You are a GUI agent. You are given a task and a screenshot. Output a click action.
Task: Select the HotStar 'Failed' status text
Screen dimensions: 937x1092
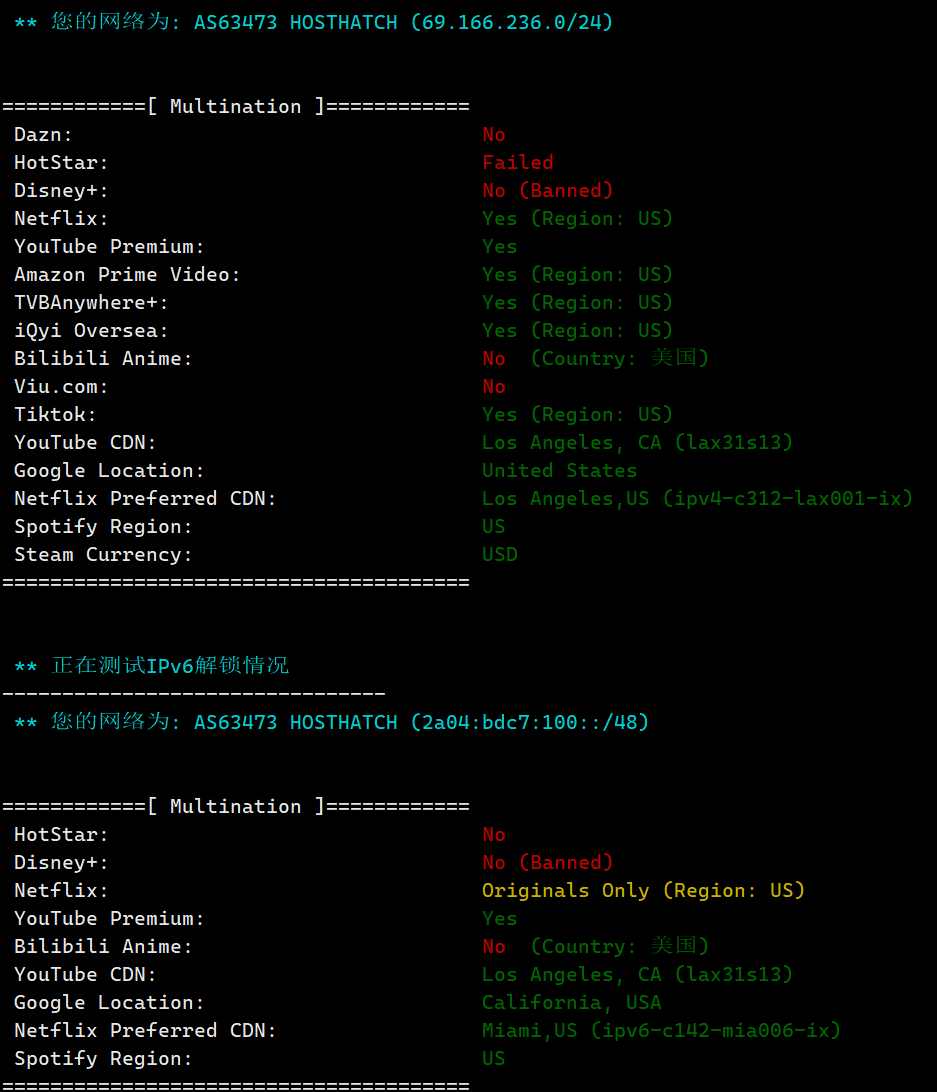518,162
